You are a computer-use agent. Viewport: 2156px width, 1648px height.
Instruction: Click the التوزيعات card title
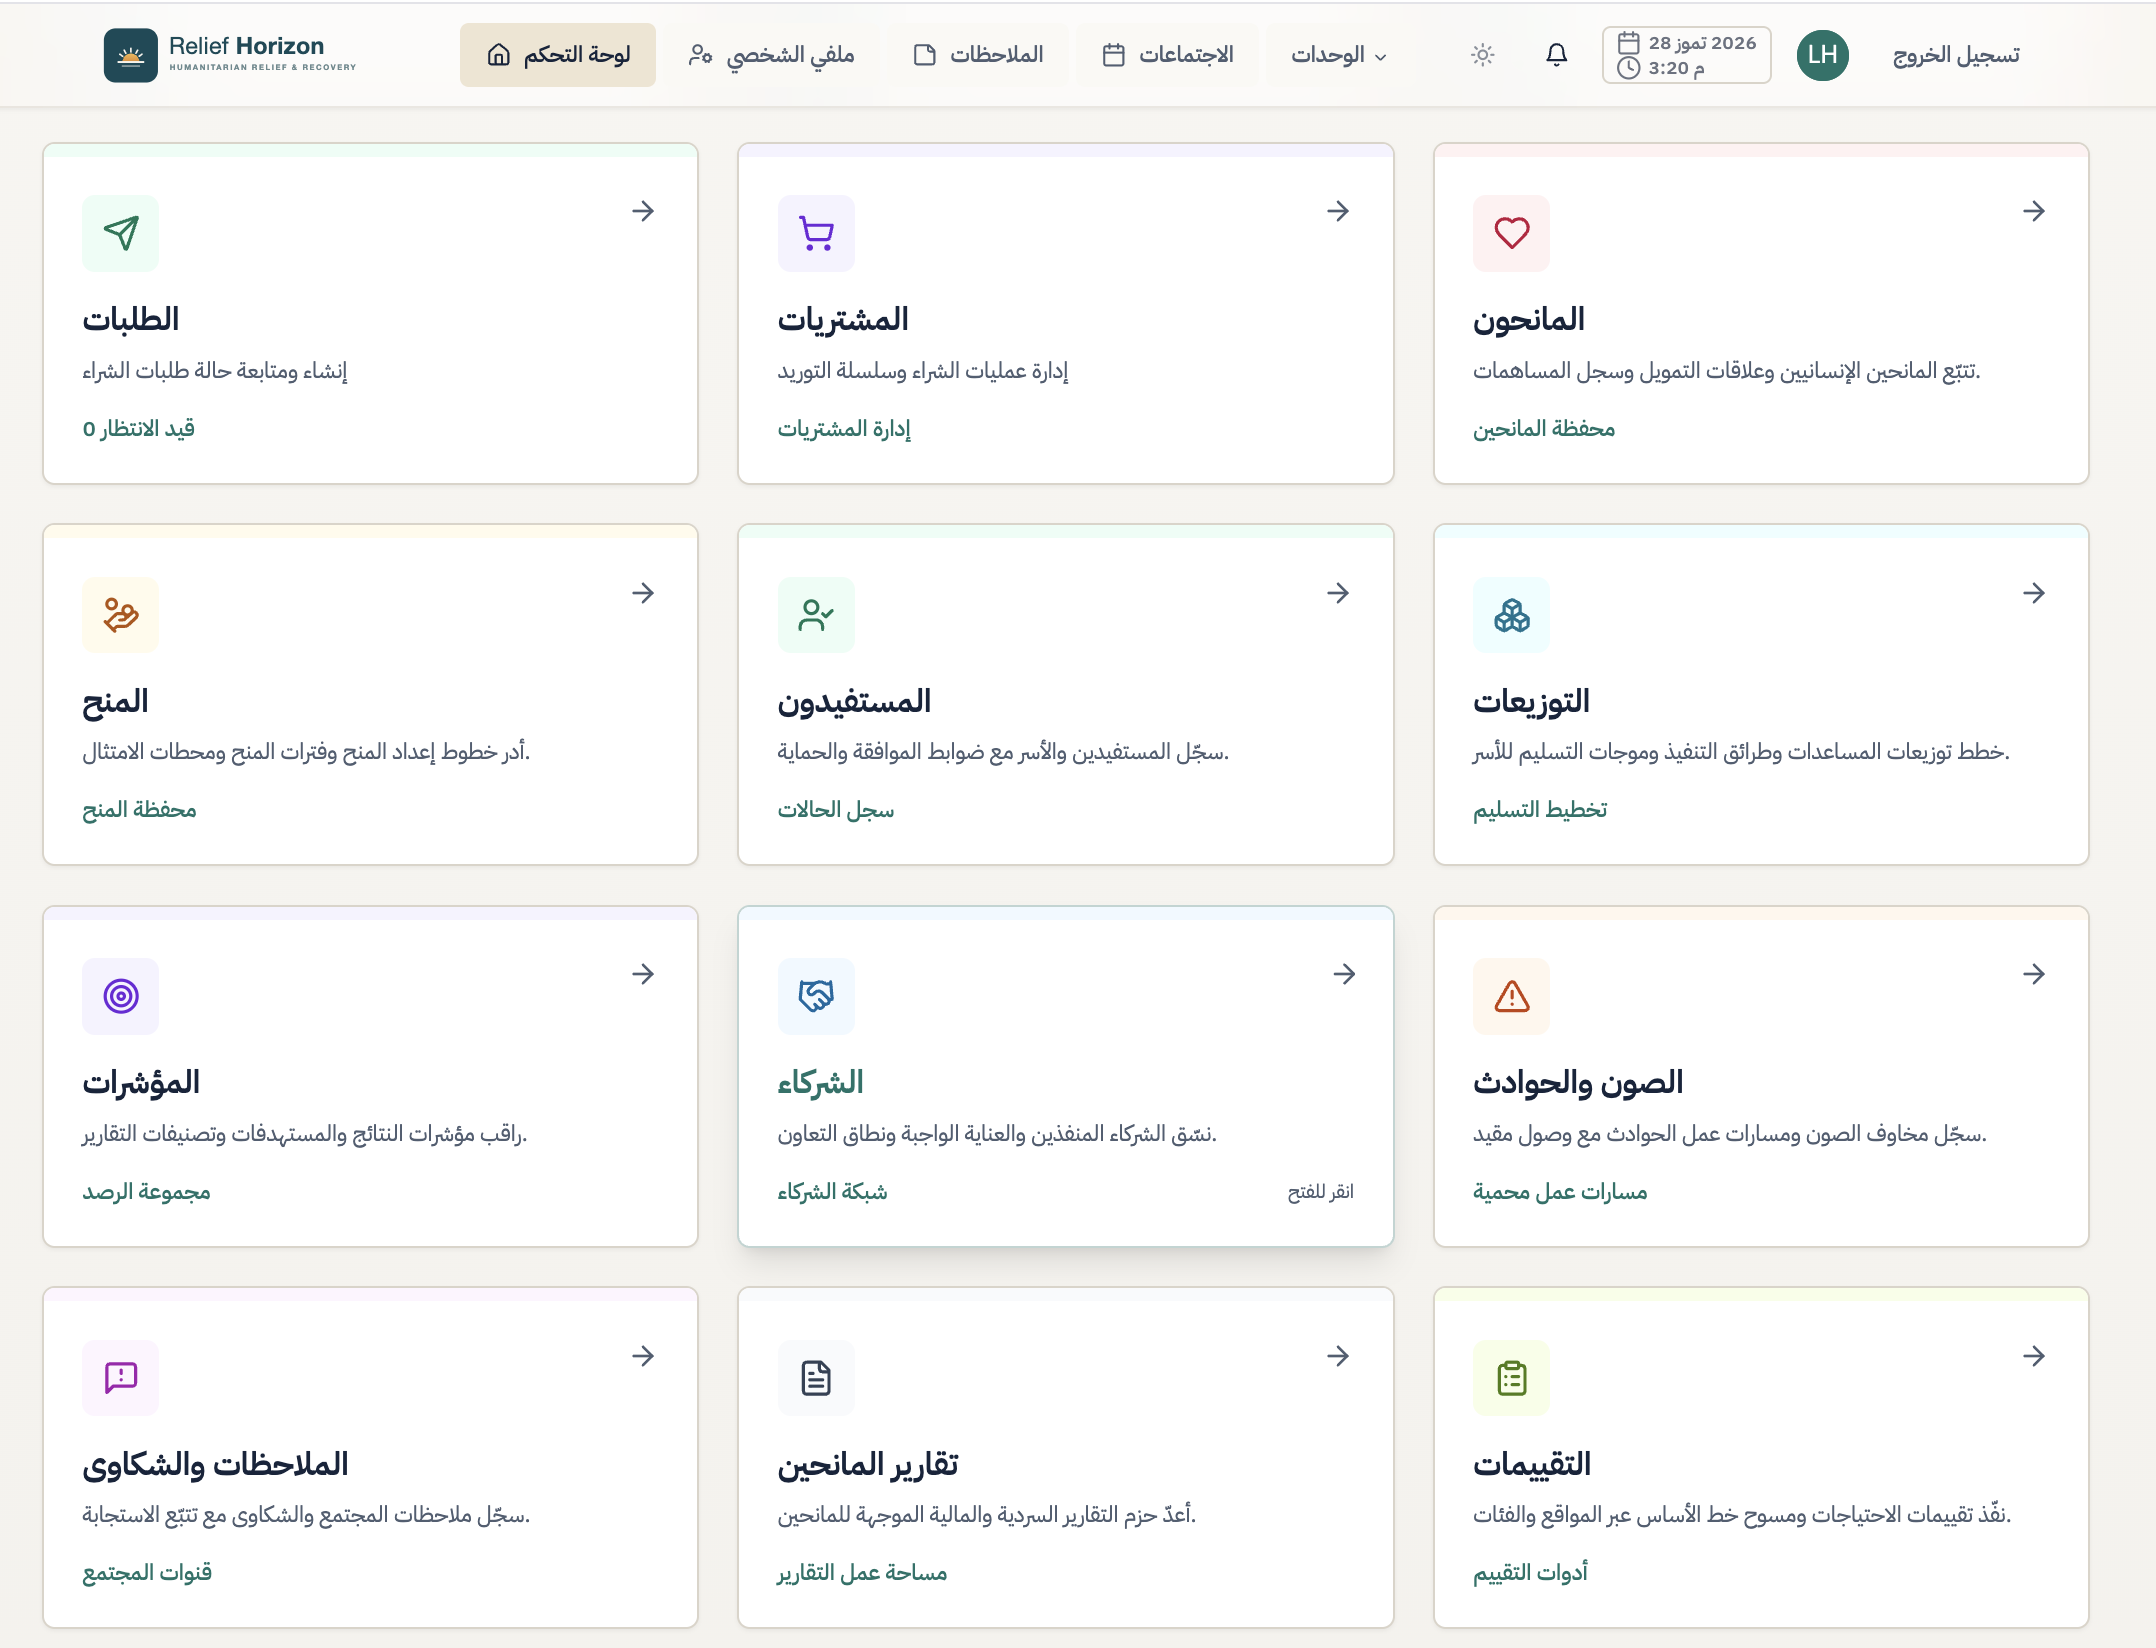click(1531, 702)
